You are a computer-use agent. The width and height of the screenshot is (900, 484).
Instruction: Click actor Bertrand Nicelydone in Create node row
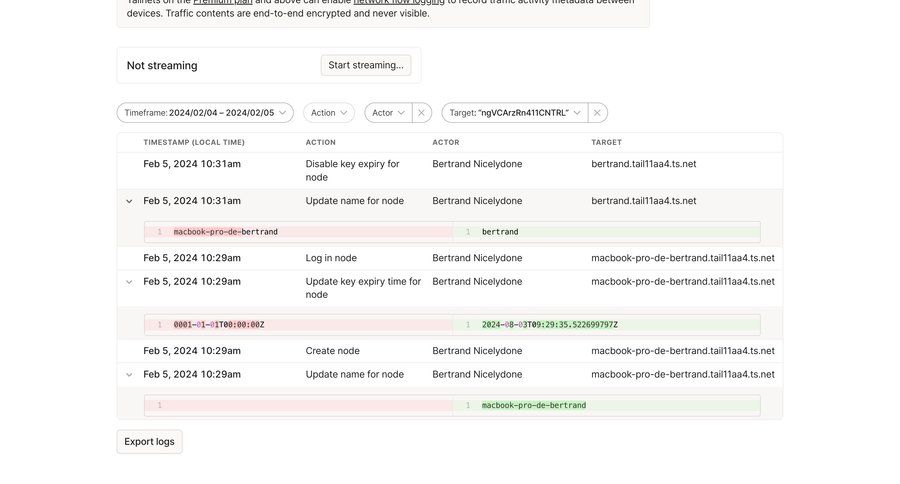[477, 351]
